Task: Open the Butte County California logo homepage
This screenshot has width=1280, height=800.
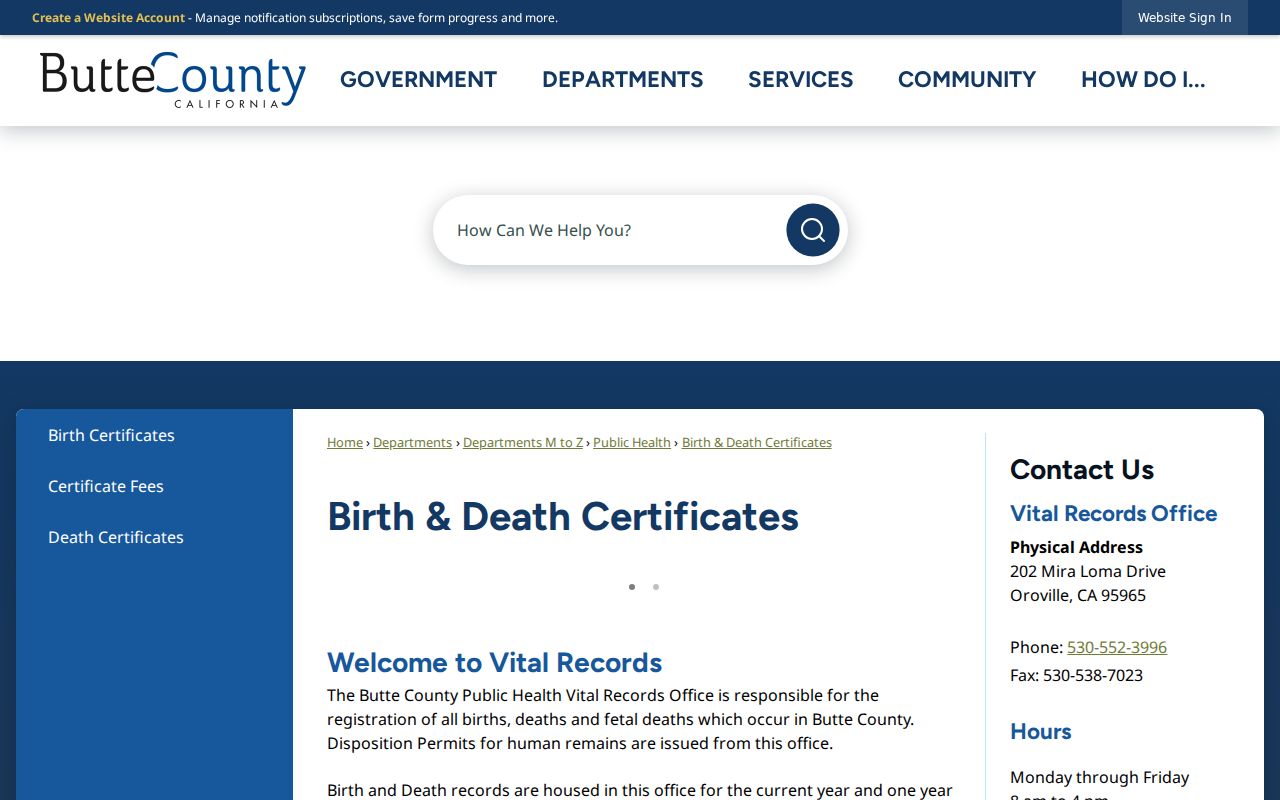Action: 173,80
